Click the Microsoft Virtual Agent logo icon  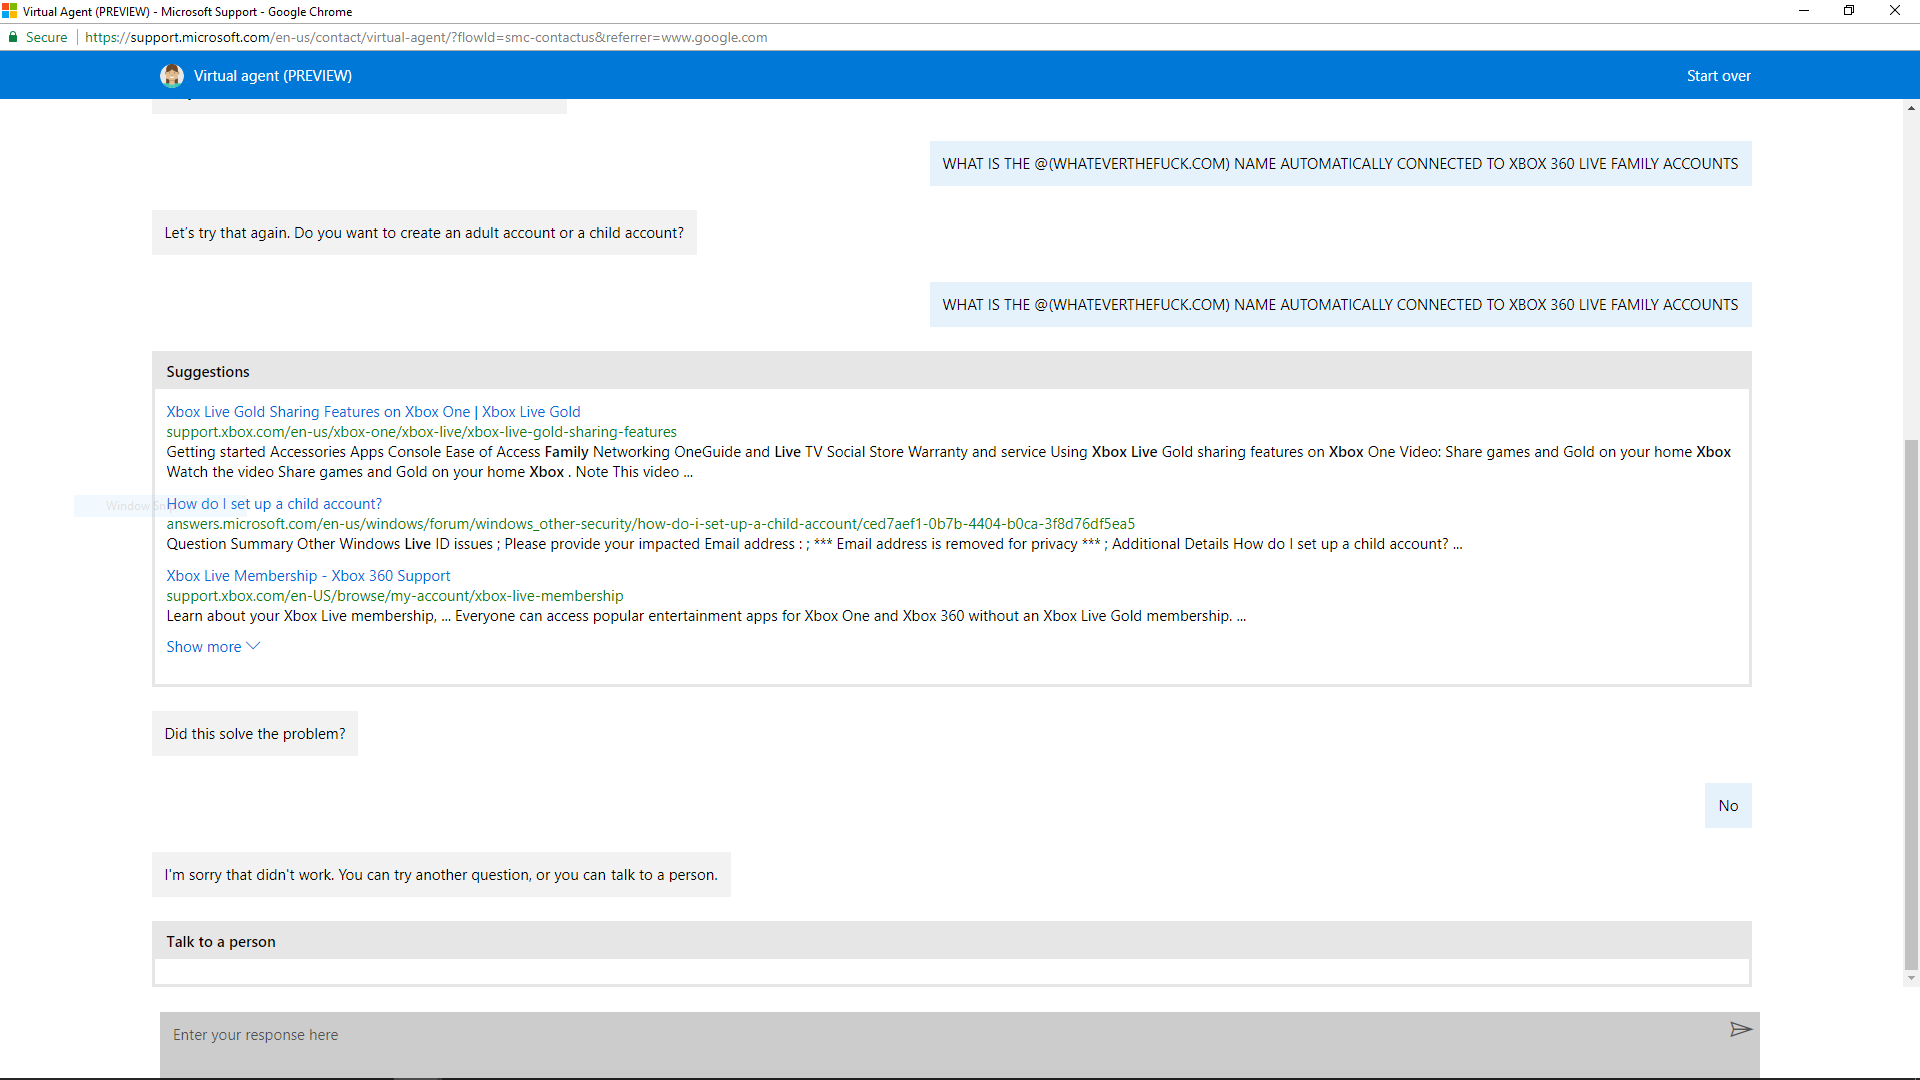tap(171, 75)
